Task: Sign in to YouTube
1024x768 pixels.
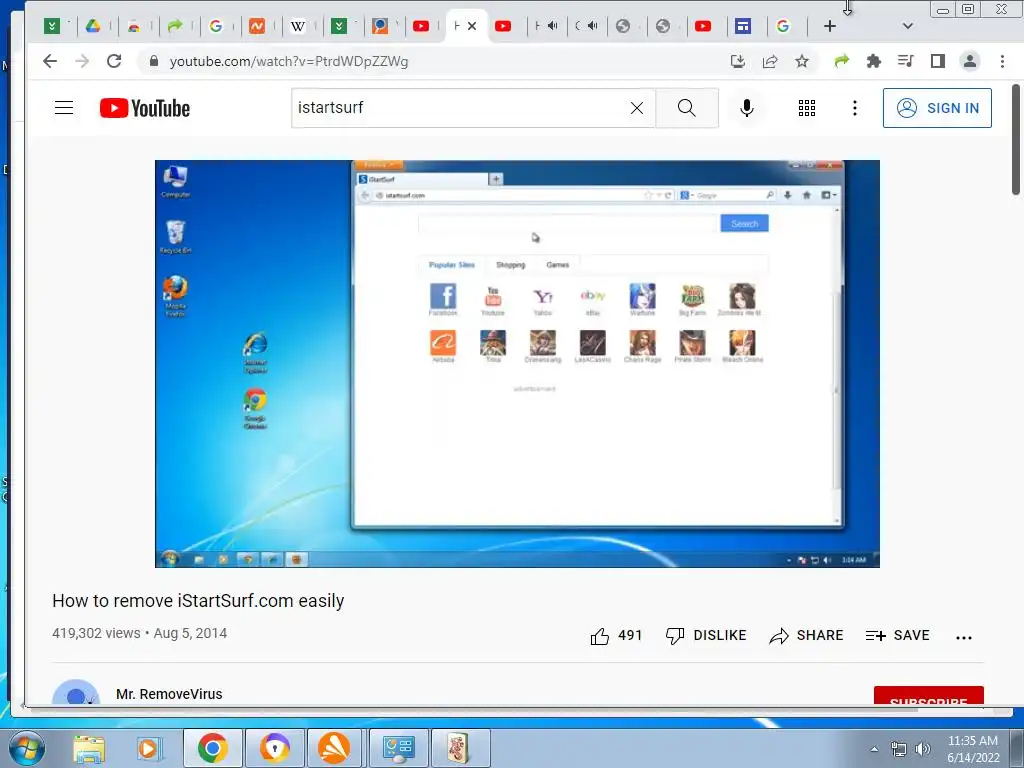Action: (937, 108)
